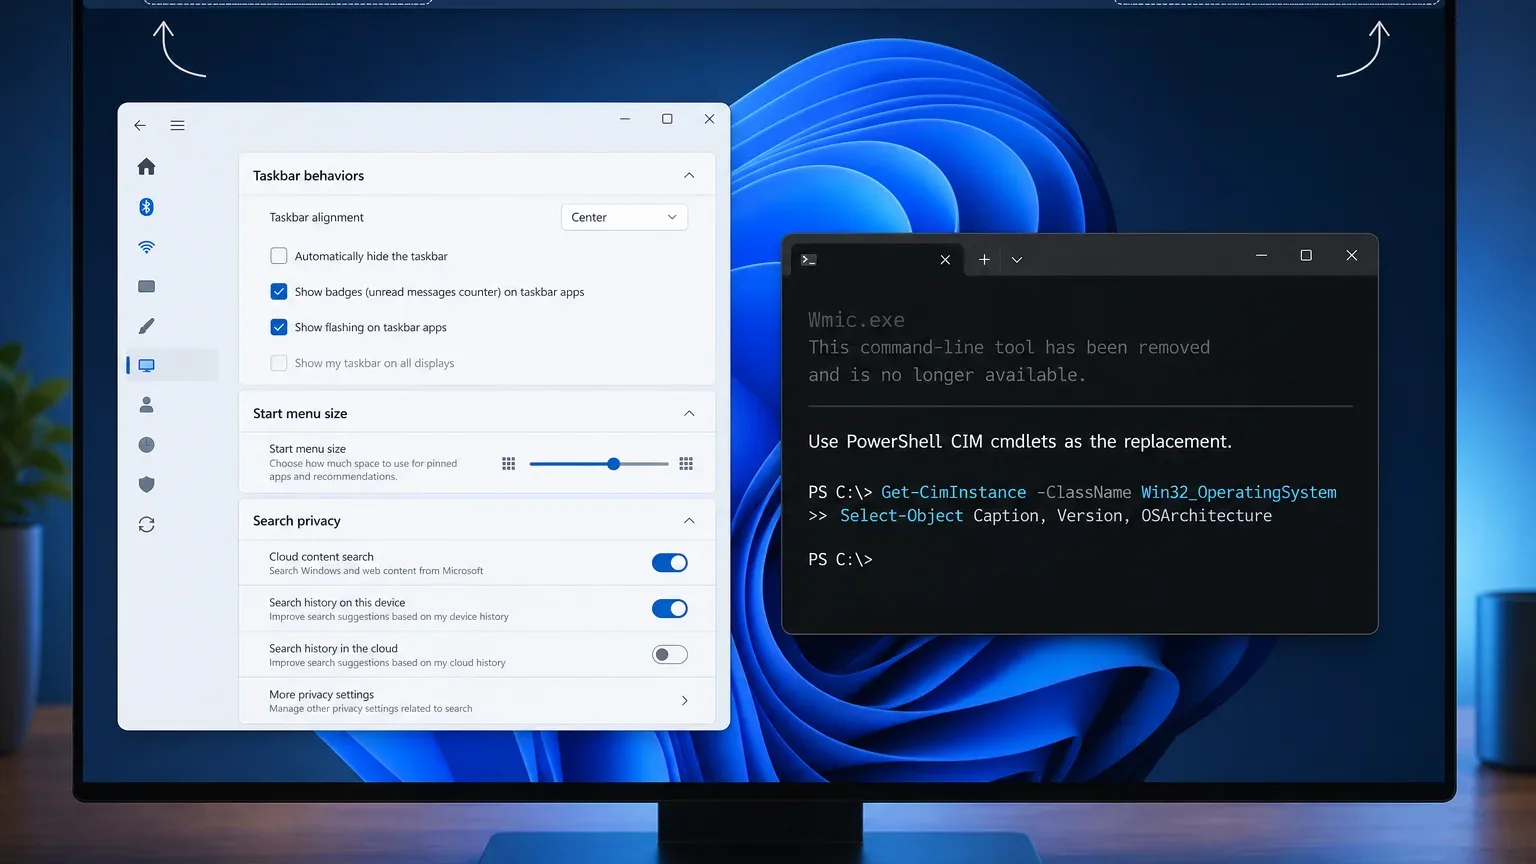Close the Terminal's PowerShell tab
Image resolution: width=1536 pixels, height=864 pixels.
pos(945,260)
